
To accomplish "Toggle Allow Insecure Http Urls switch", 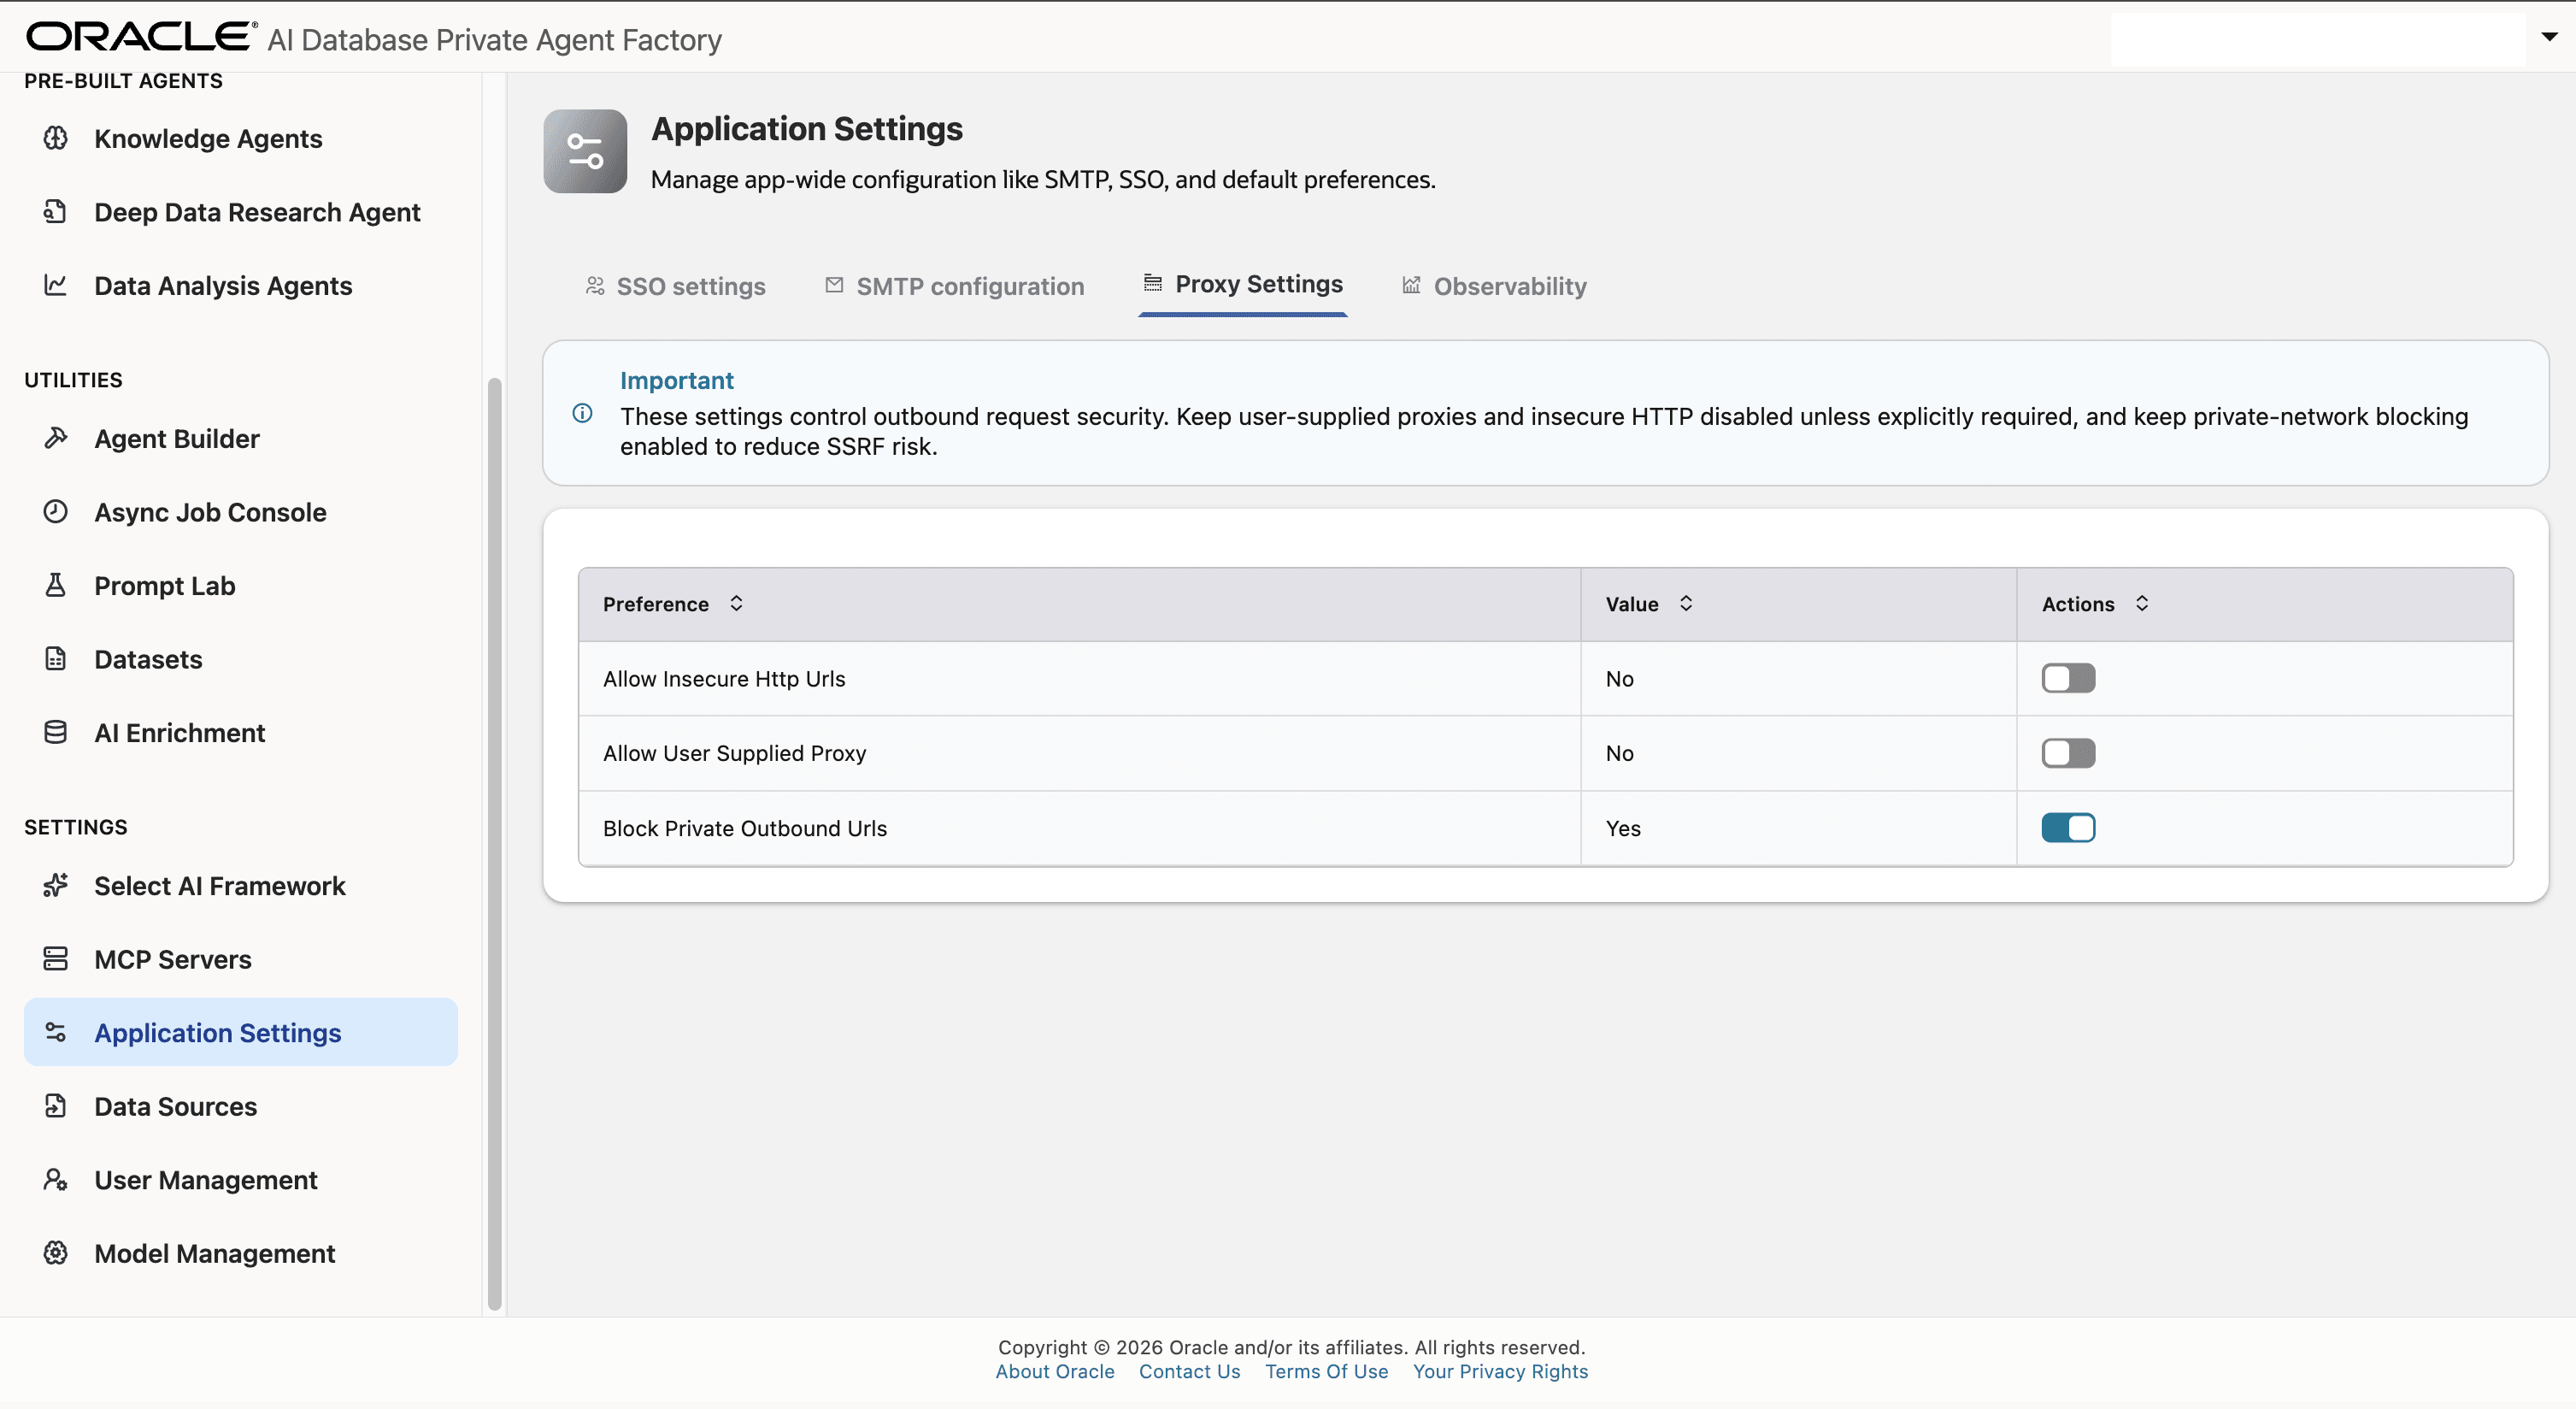I will click(x=2068, y=678).
